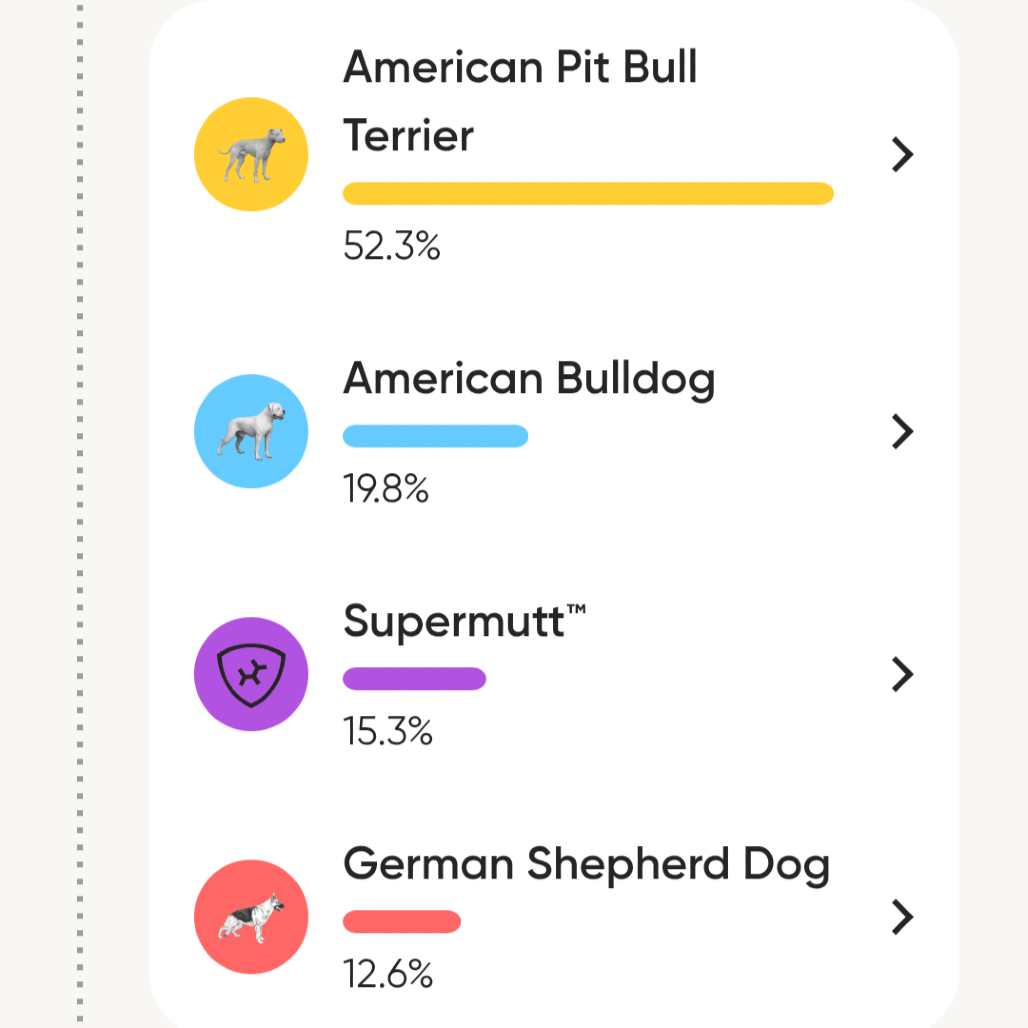Select the American Pit Bull Terrier title

coord(520,101)
